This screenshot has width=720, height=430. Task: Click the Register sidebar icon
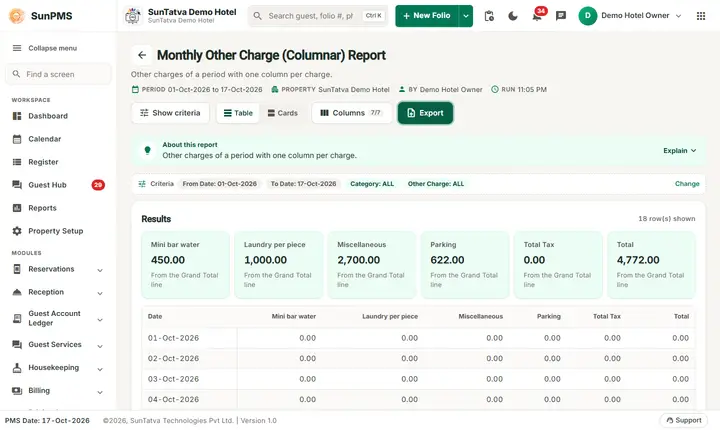(x=17, y=162)
